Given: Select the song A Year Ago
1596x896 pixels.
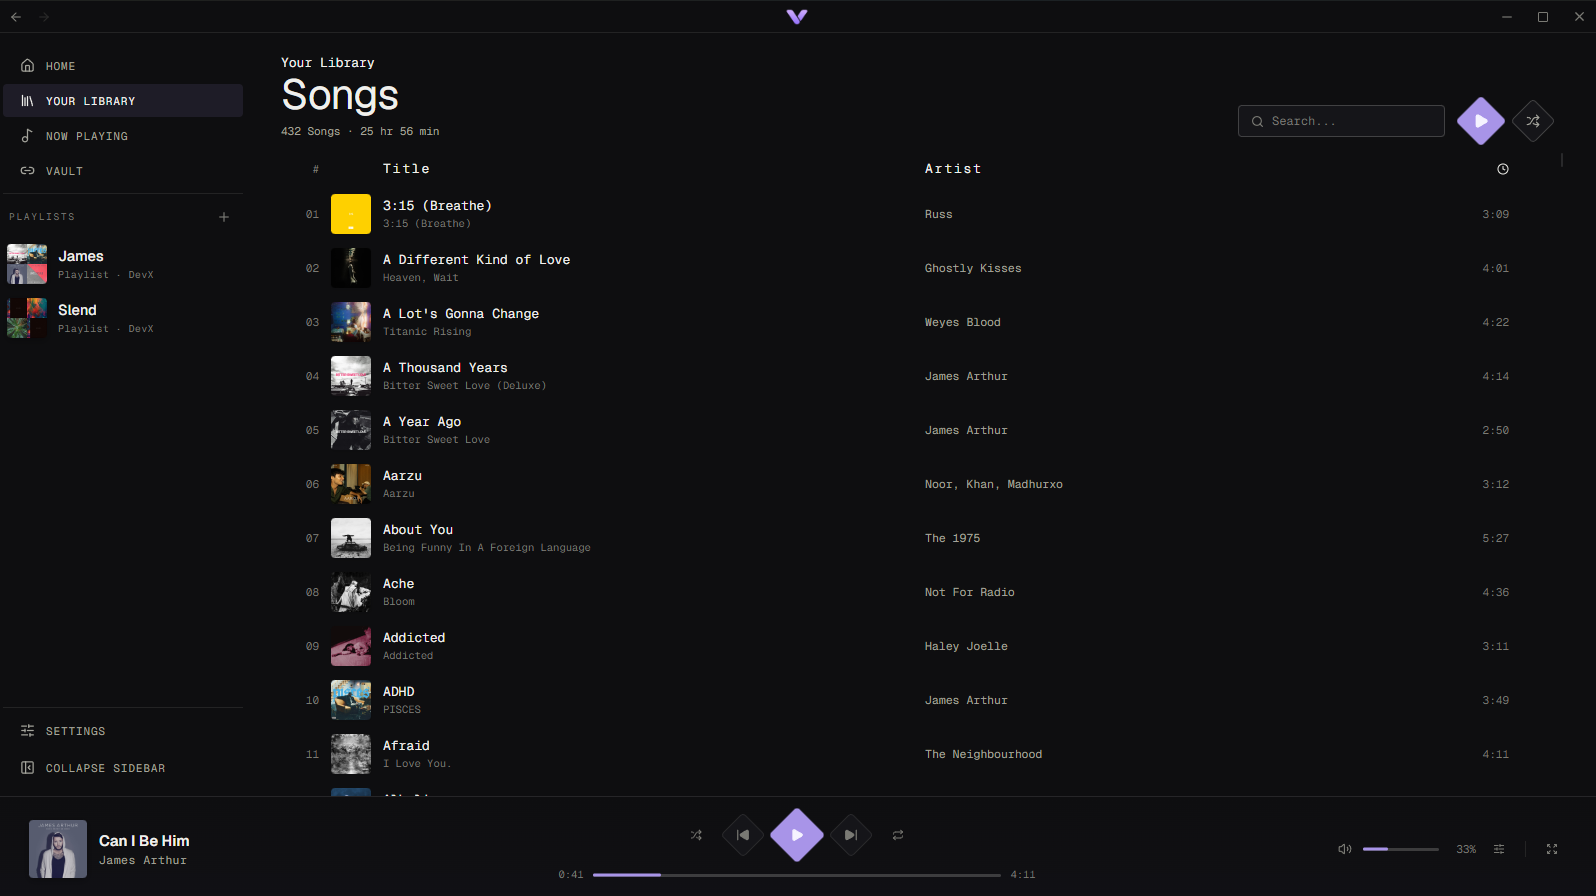Looking at the screenshot, I should click(907, 430).
